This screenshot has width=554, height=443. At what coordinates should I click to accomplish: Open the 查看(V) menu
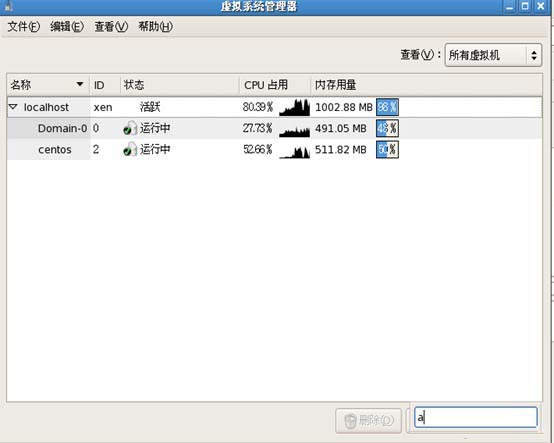pyautogui.click(x=111, y=26)
